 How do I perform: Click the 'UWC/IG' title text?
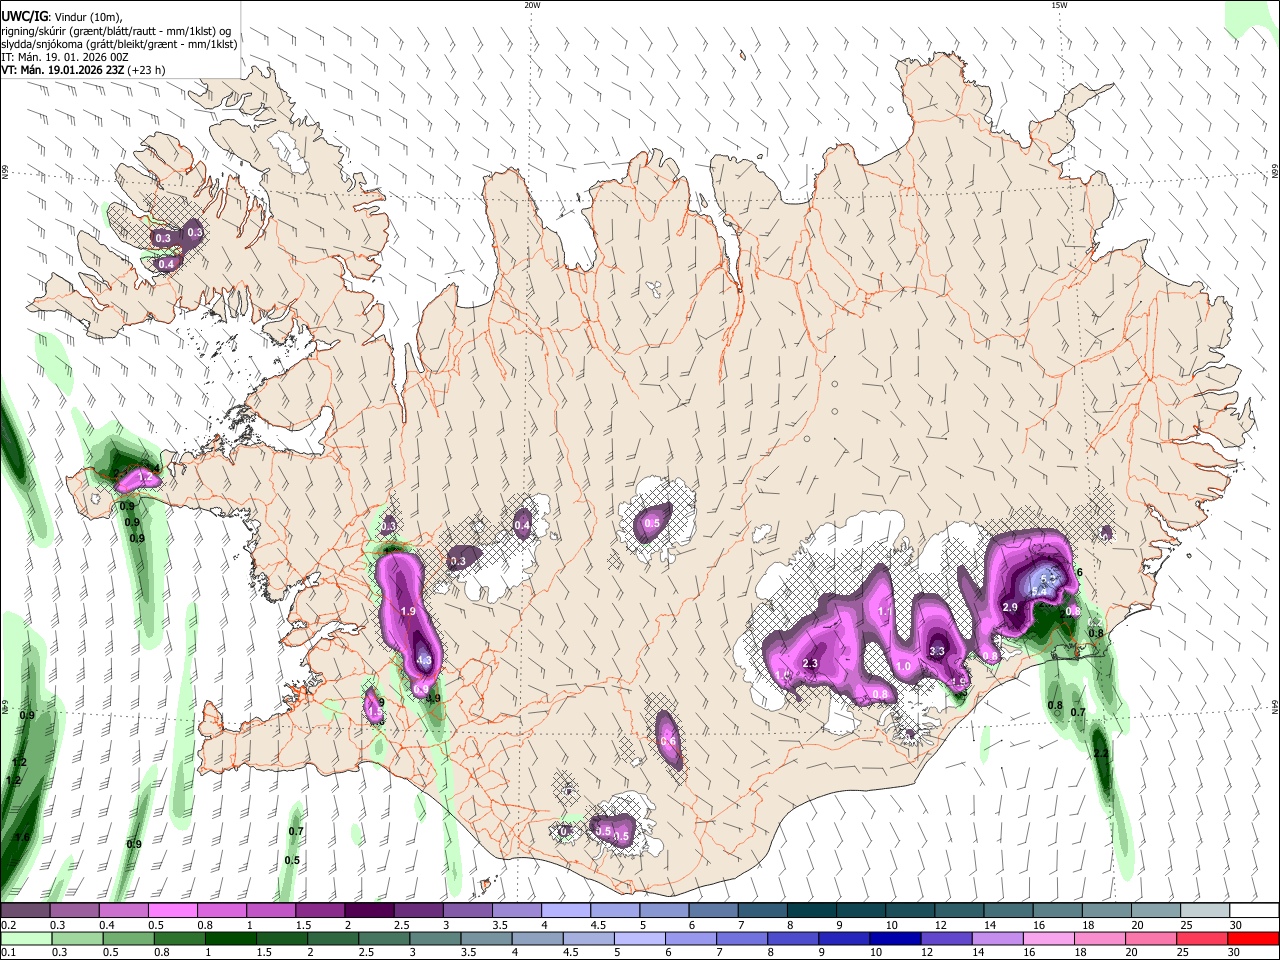24,16
